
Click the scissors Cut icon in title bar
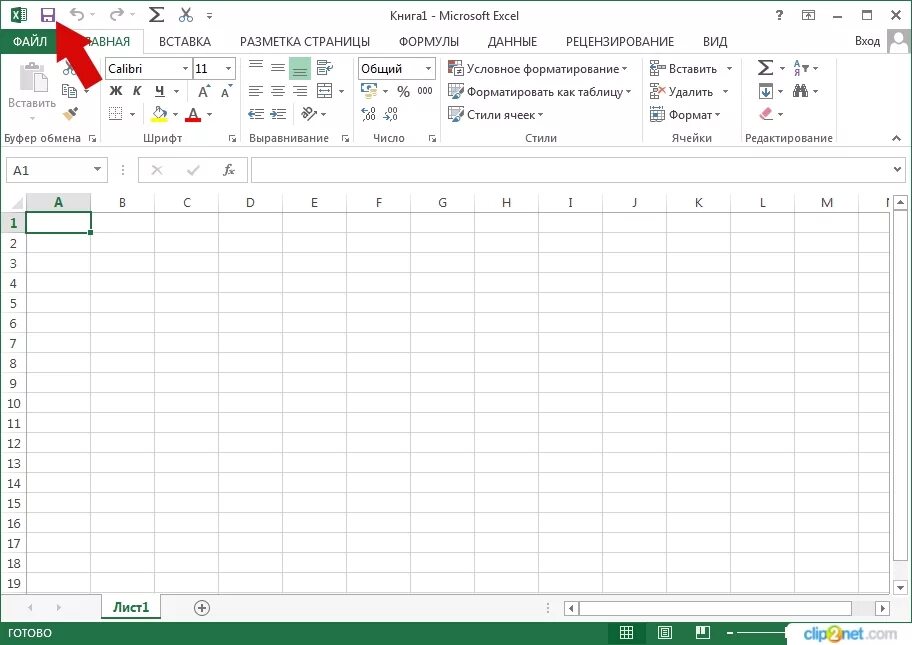[186, 15]
